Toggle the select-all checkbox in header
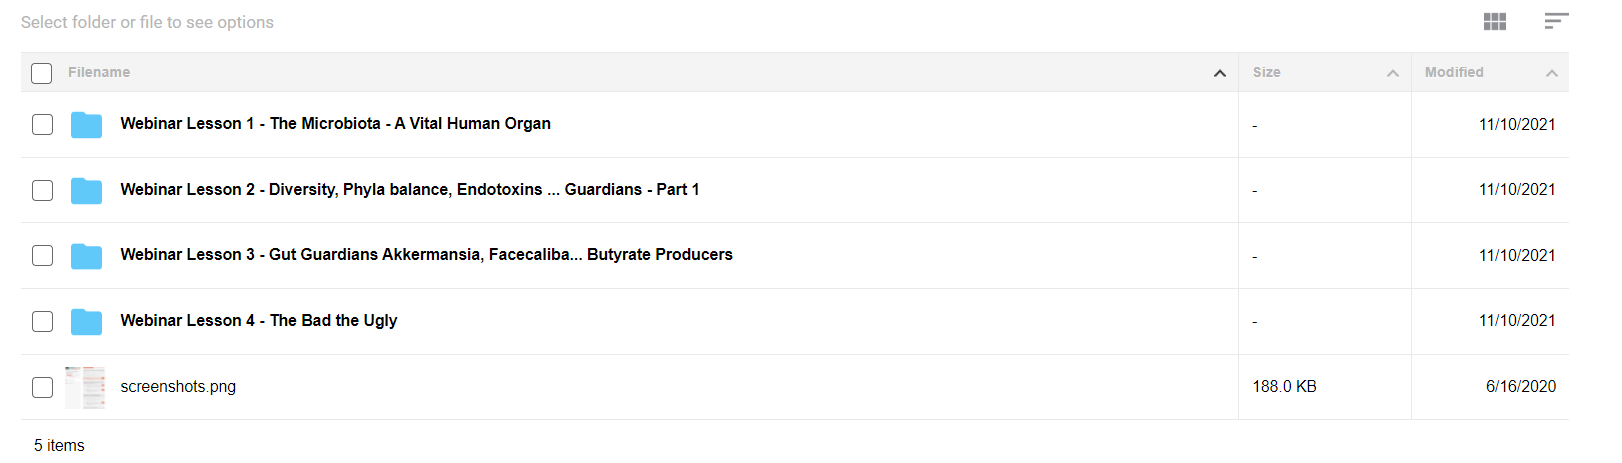This screenshot has height=463, width=1622. pos(42,73)
